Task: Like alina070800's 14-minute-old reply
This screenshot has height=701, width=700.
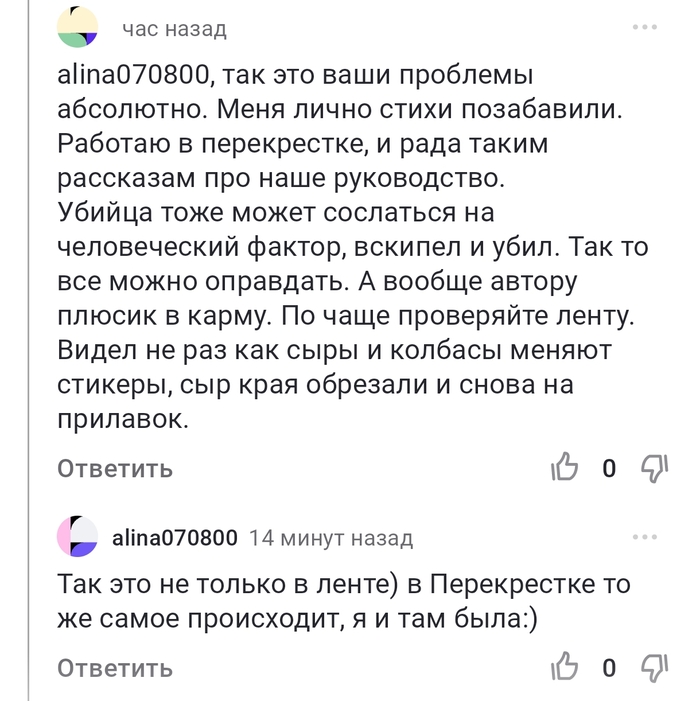Action: click(x=565, y=667)
